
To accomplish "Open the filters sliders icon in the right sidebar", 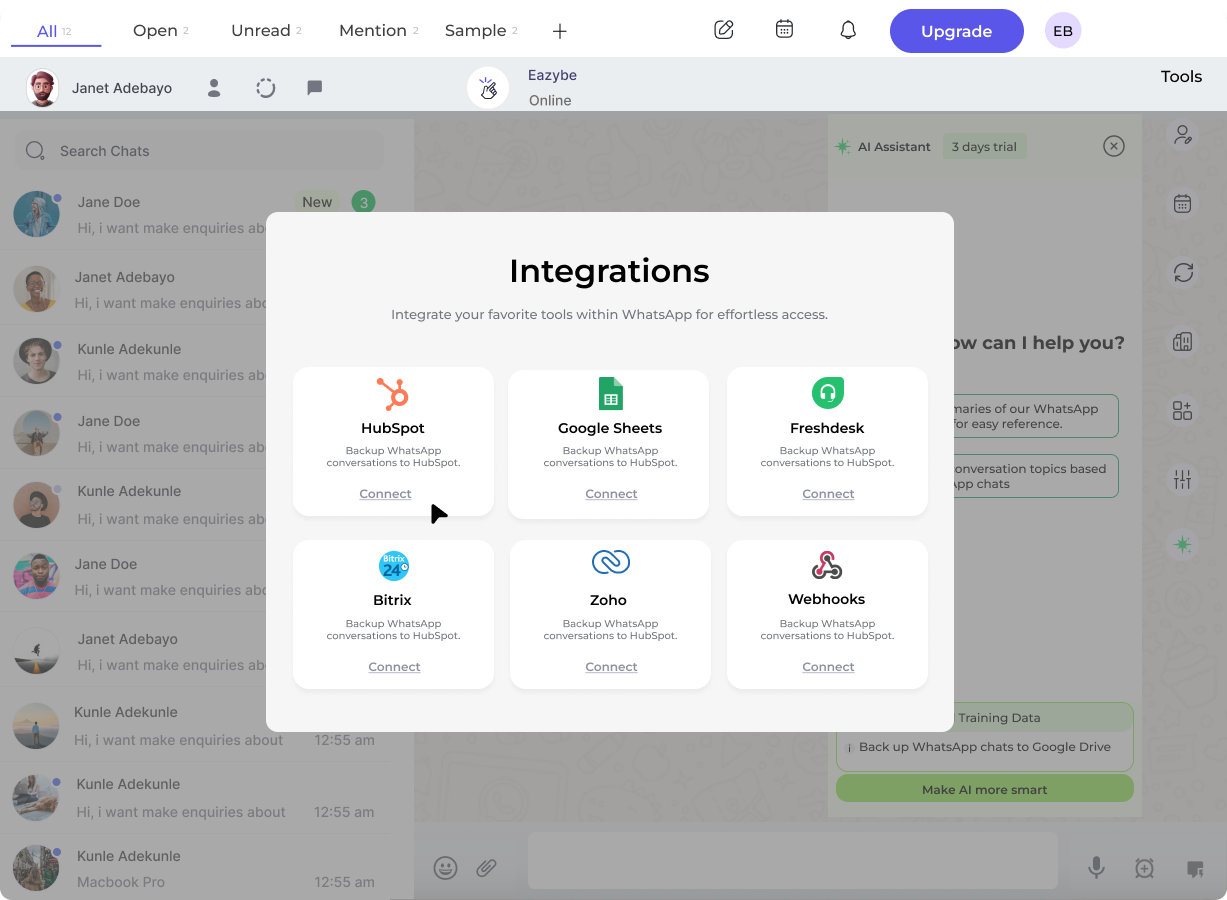I will [1183, 480].
